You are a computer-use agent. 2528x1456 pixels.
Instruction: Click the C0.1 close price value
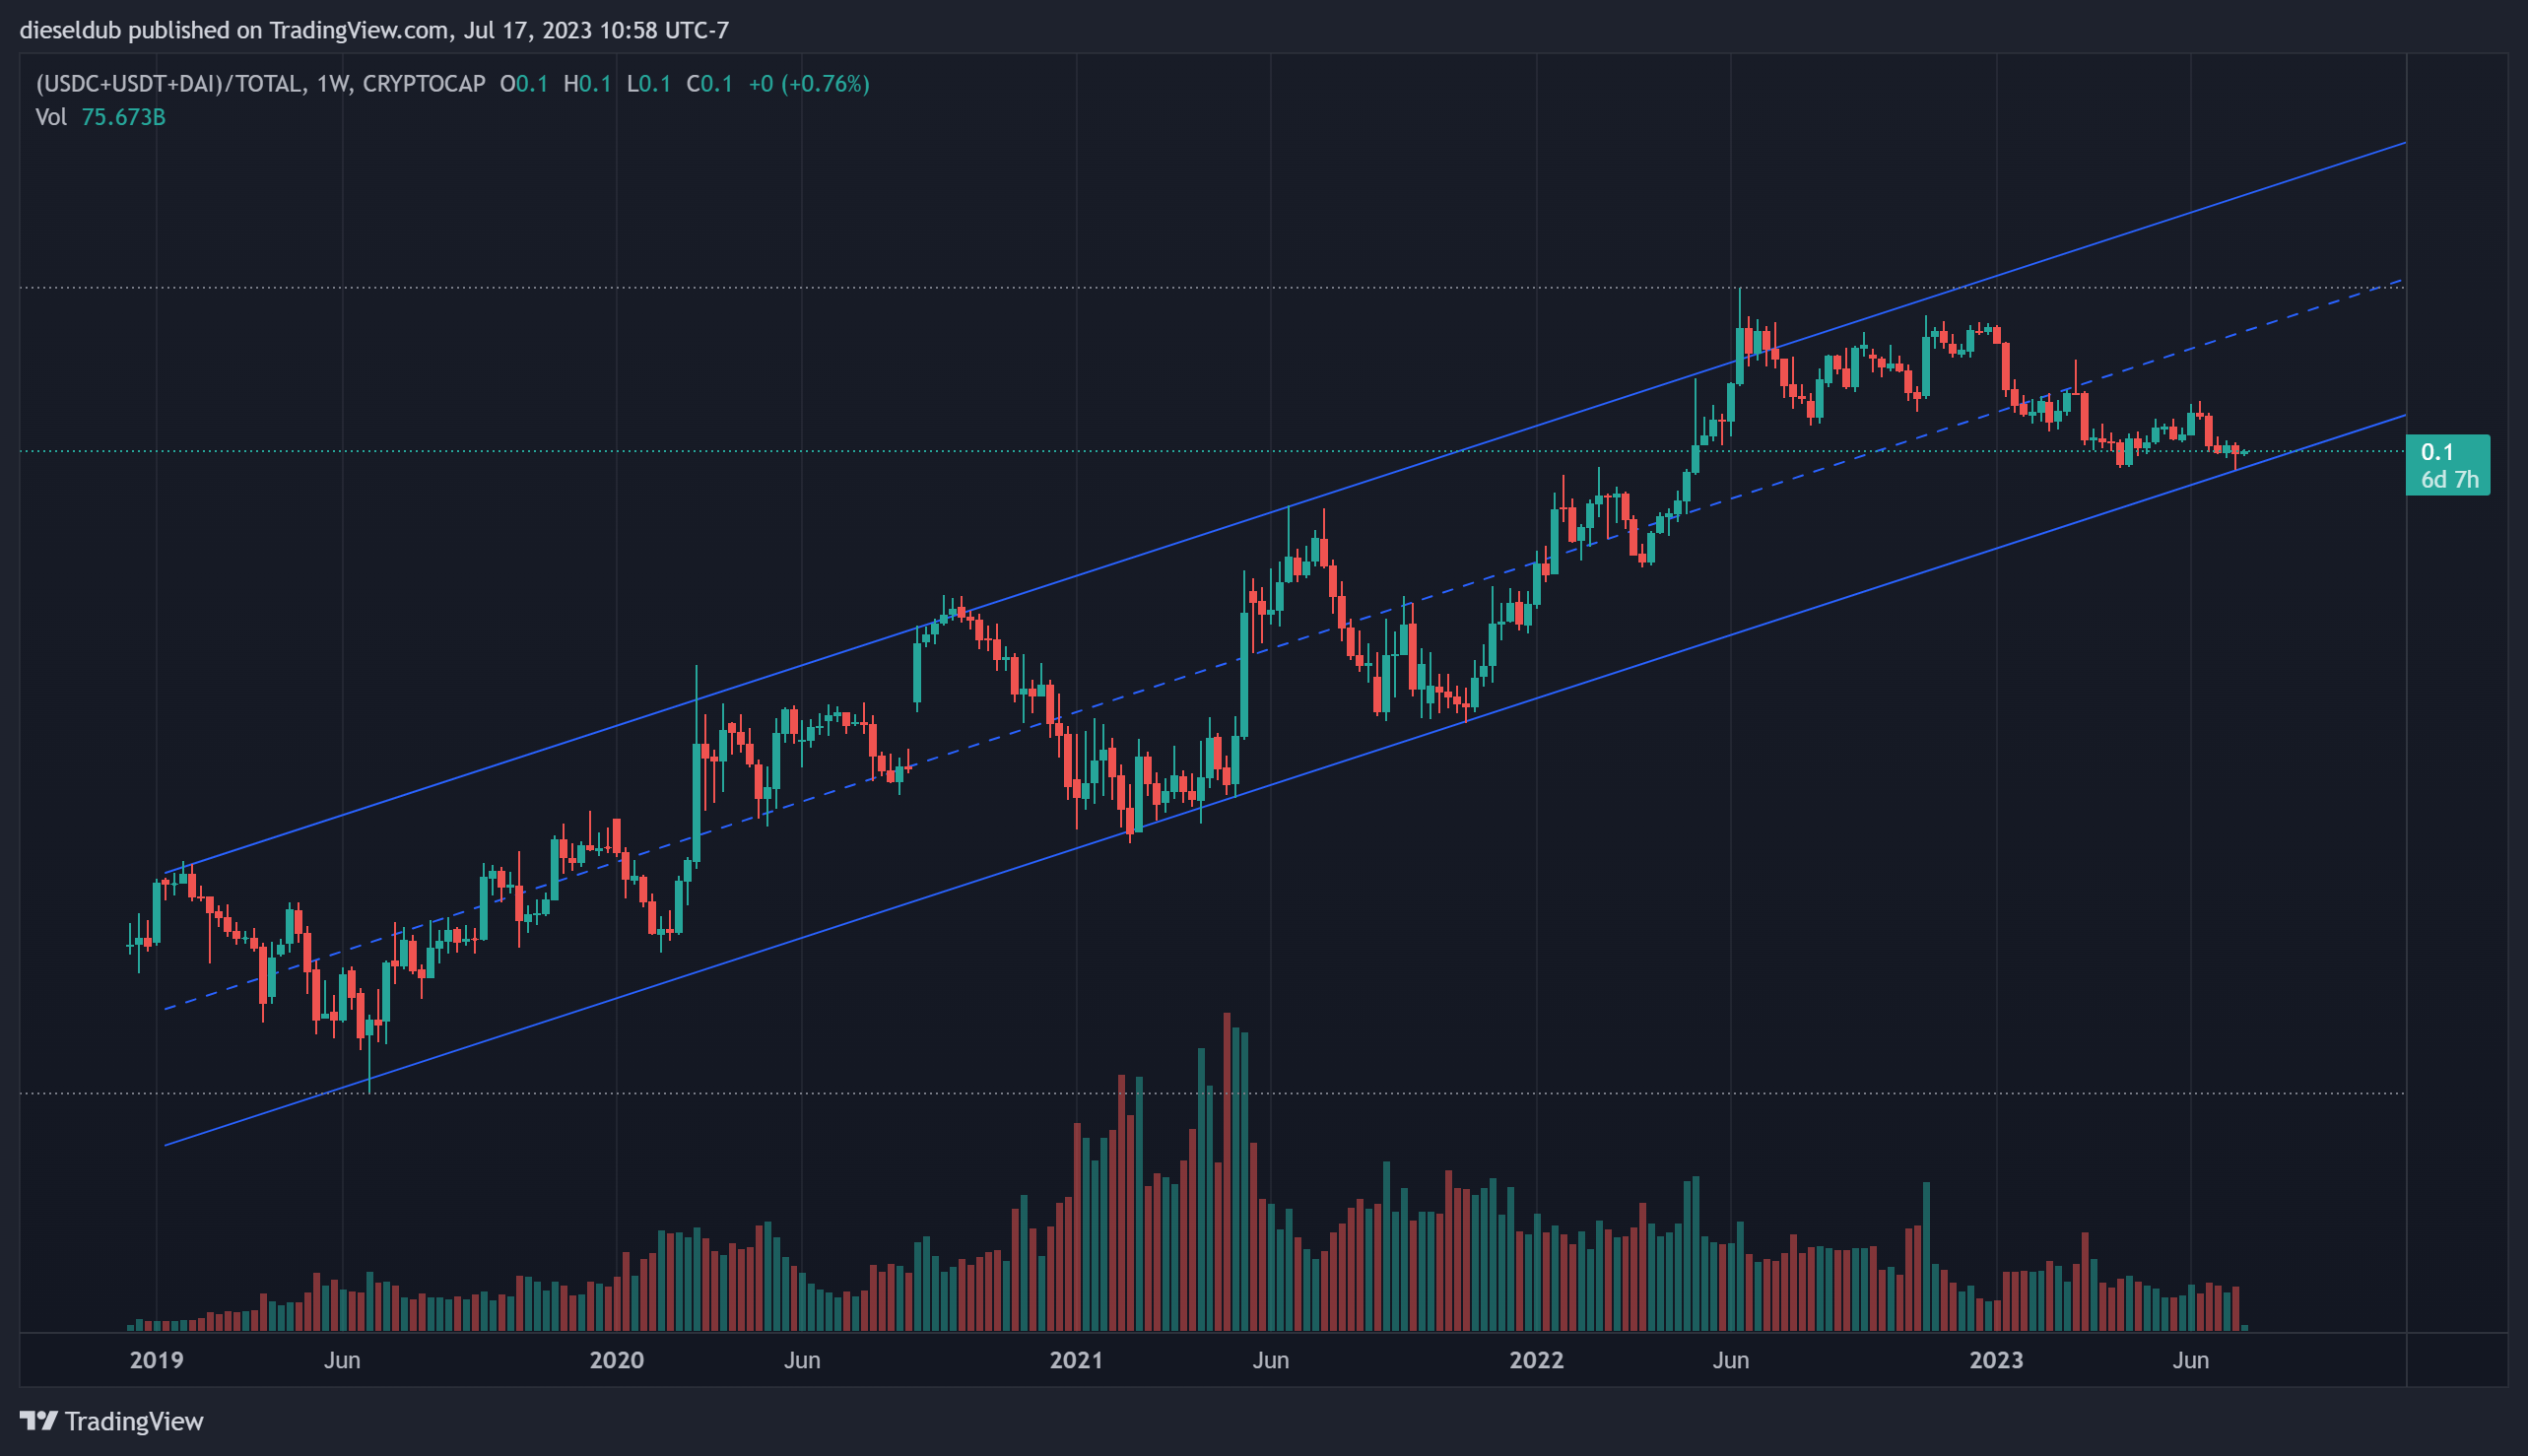[x=710, y=84]
